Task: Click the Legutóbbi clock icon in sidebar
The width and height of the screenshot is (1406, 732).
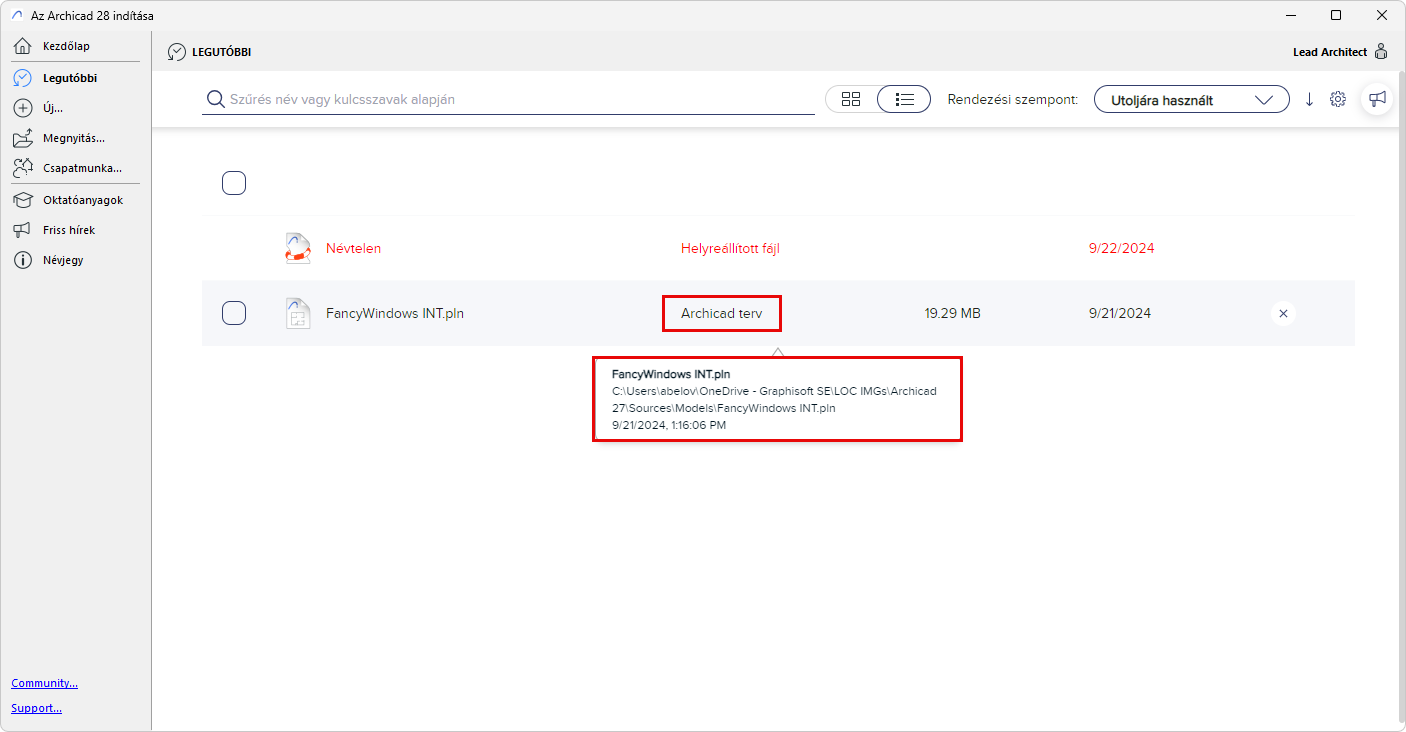Action: (x=23, y=77)
